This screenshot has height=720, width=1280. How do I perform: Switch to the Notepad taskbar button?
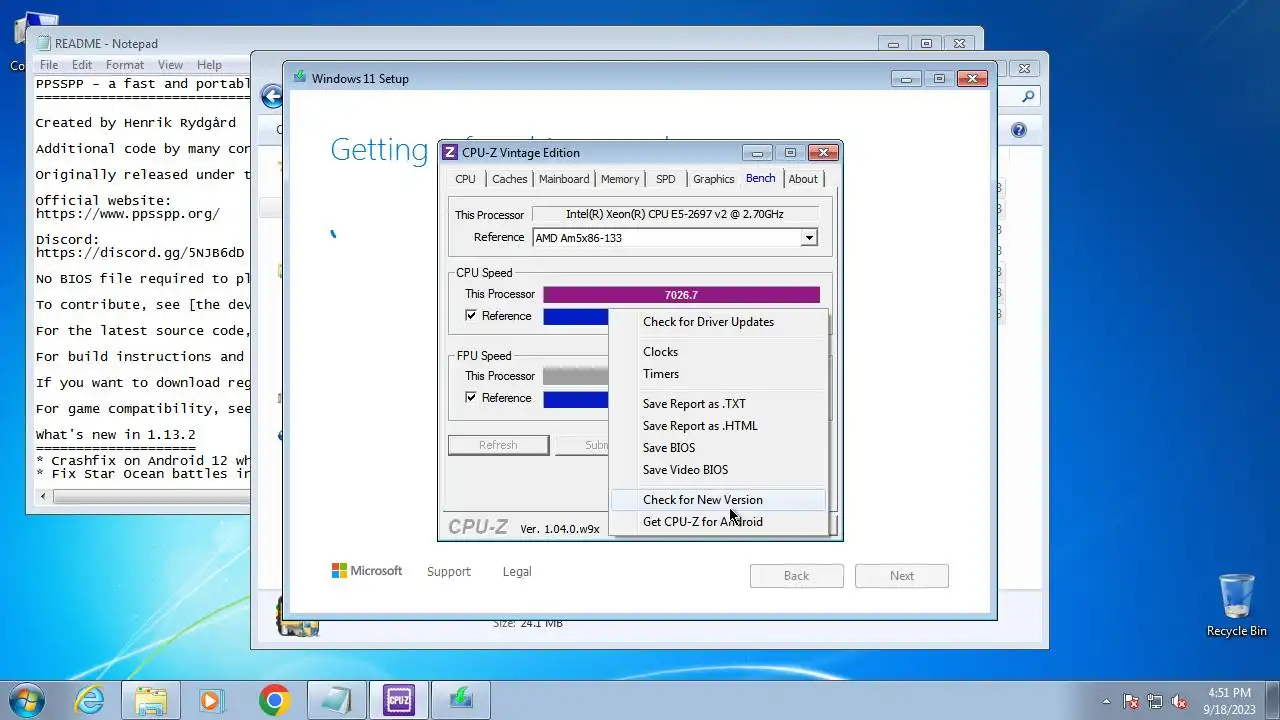[336, 700]
